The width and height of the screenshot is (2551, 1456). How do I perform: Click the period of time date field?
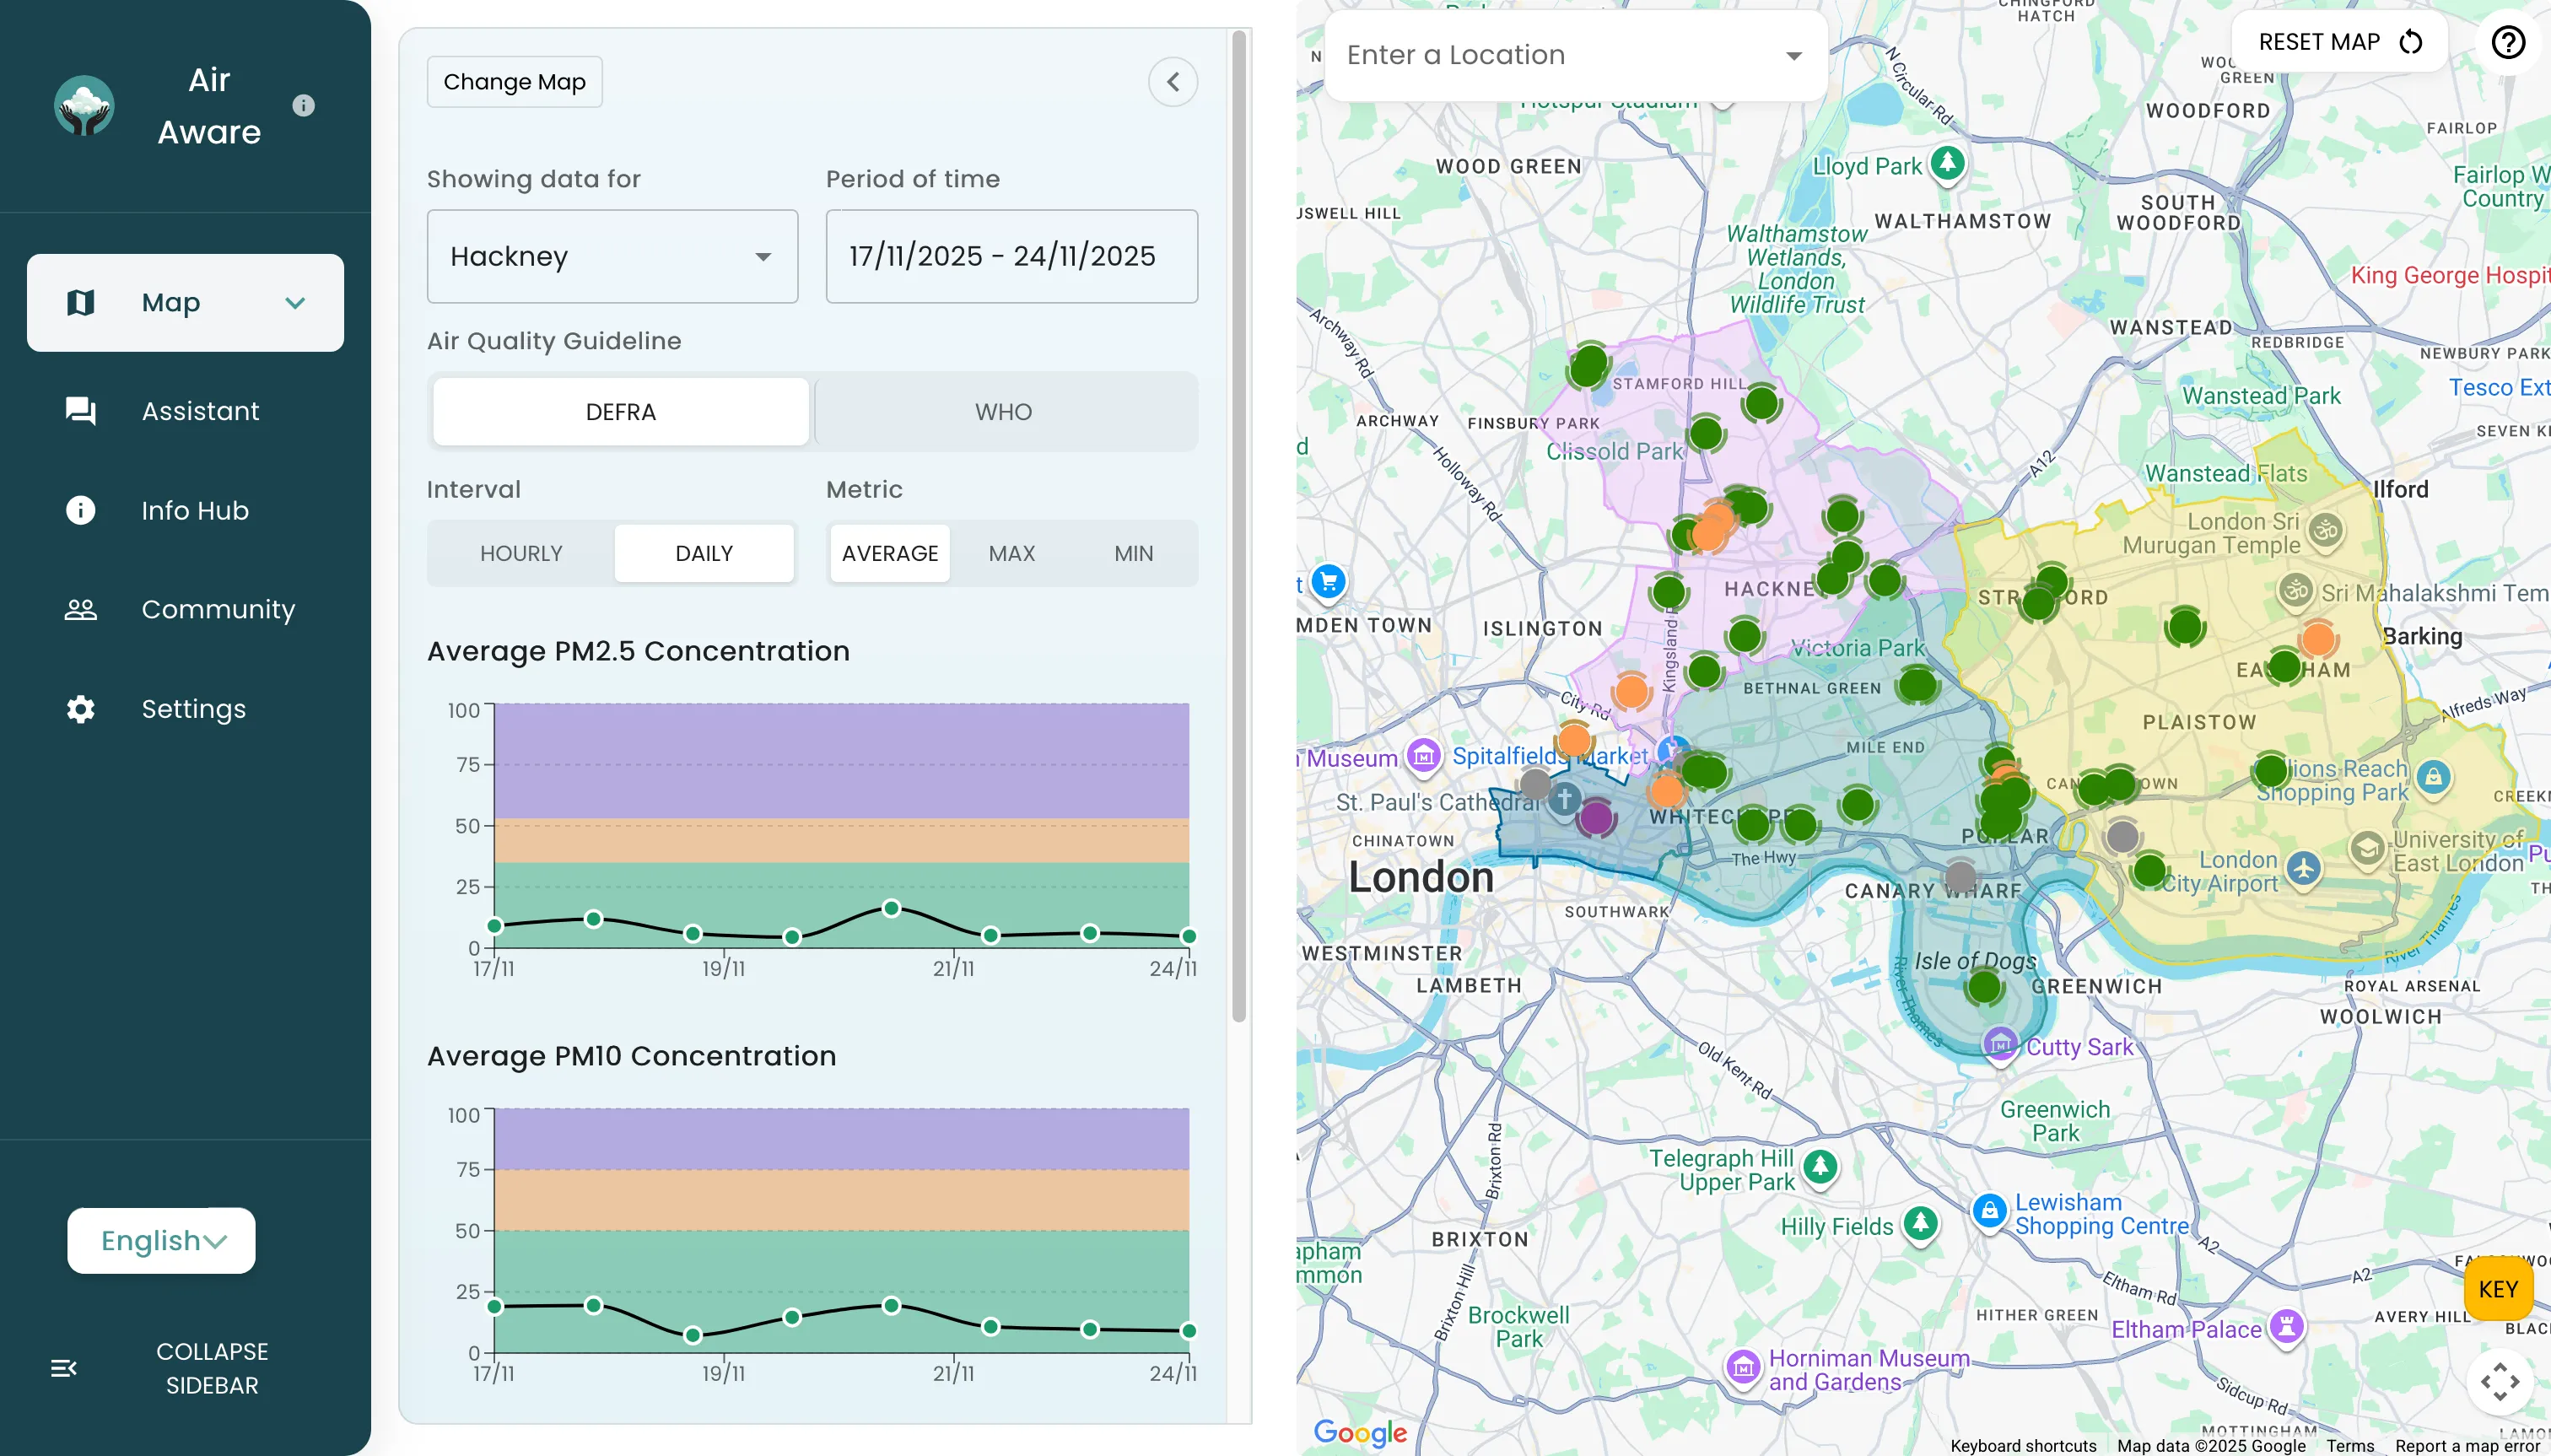pyautogui.click(x=1011, y=256)
